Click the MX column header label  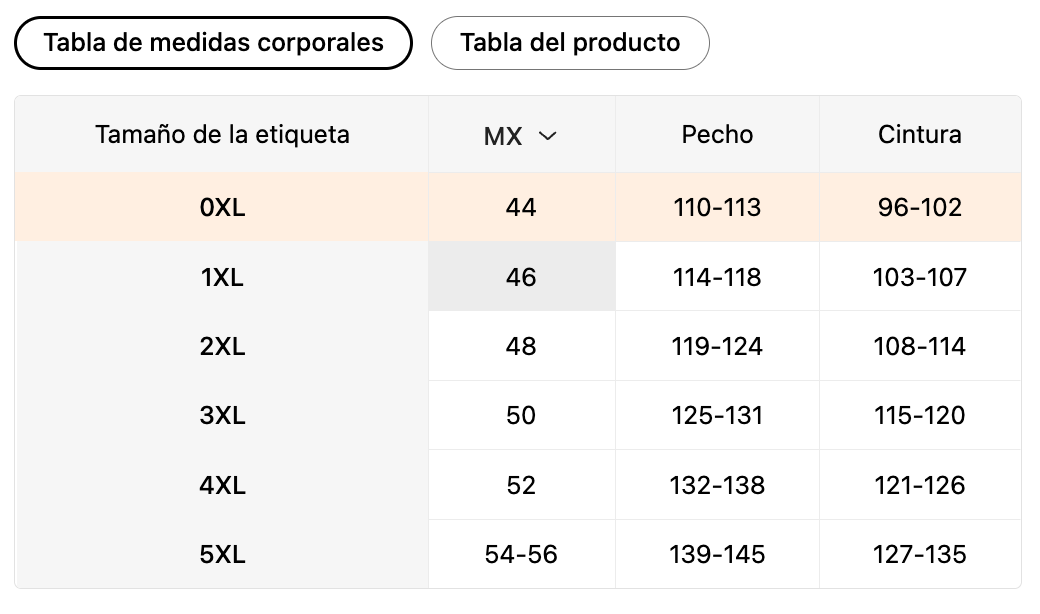(503, 136)
